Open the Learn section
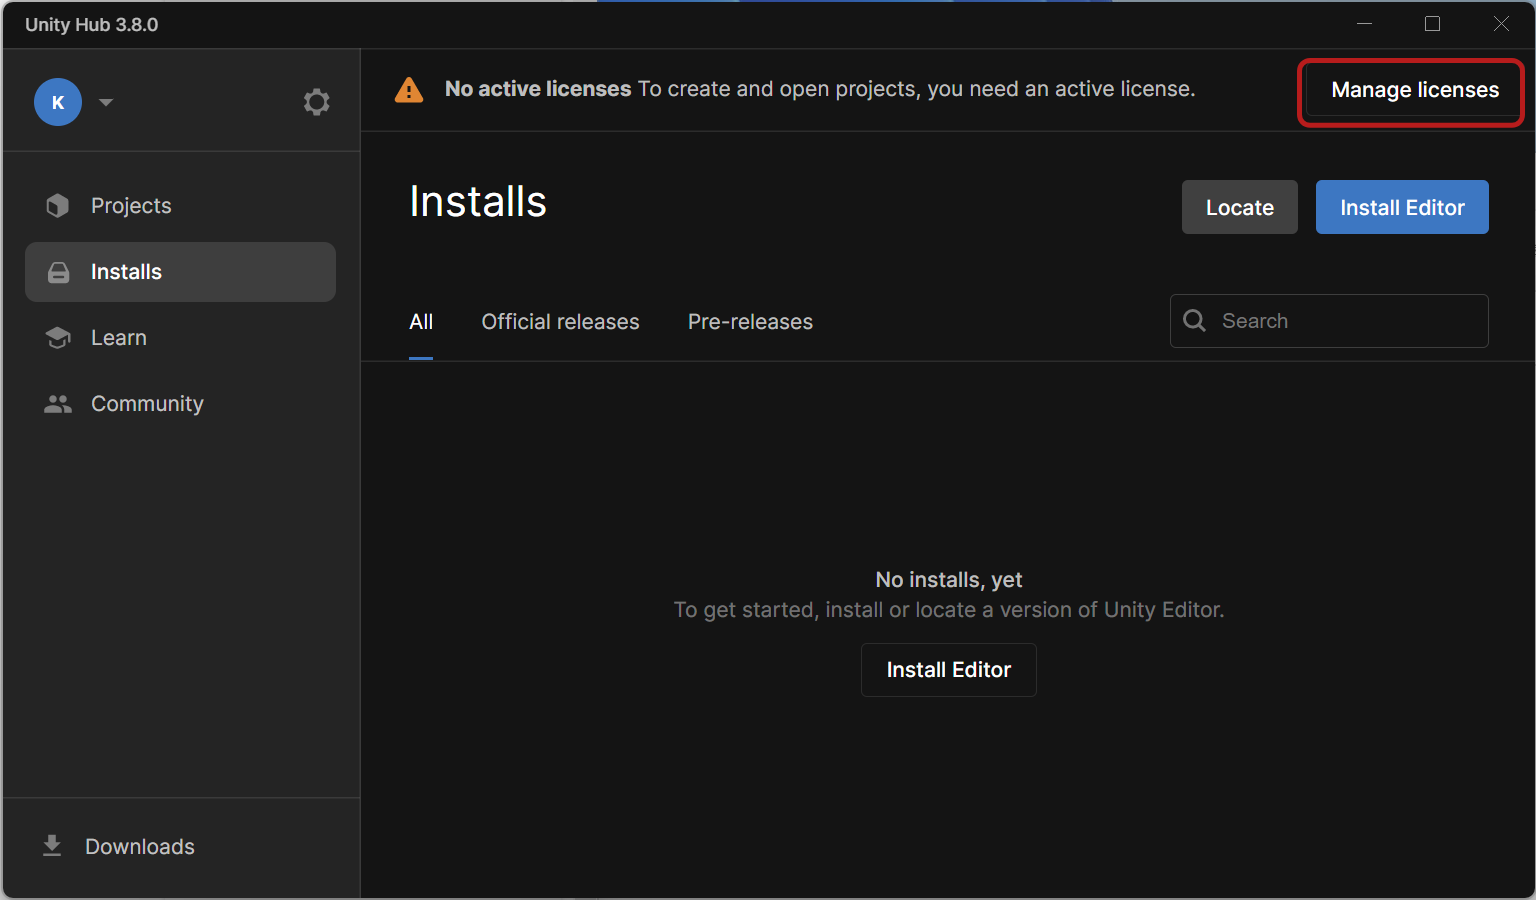Screen dimensions: 1536x900 (x=180, y=338)
